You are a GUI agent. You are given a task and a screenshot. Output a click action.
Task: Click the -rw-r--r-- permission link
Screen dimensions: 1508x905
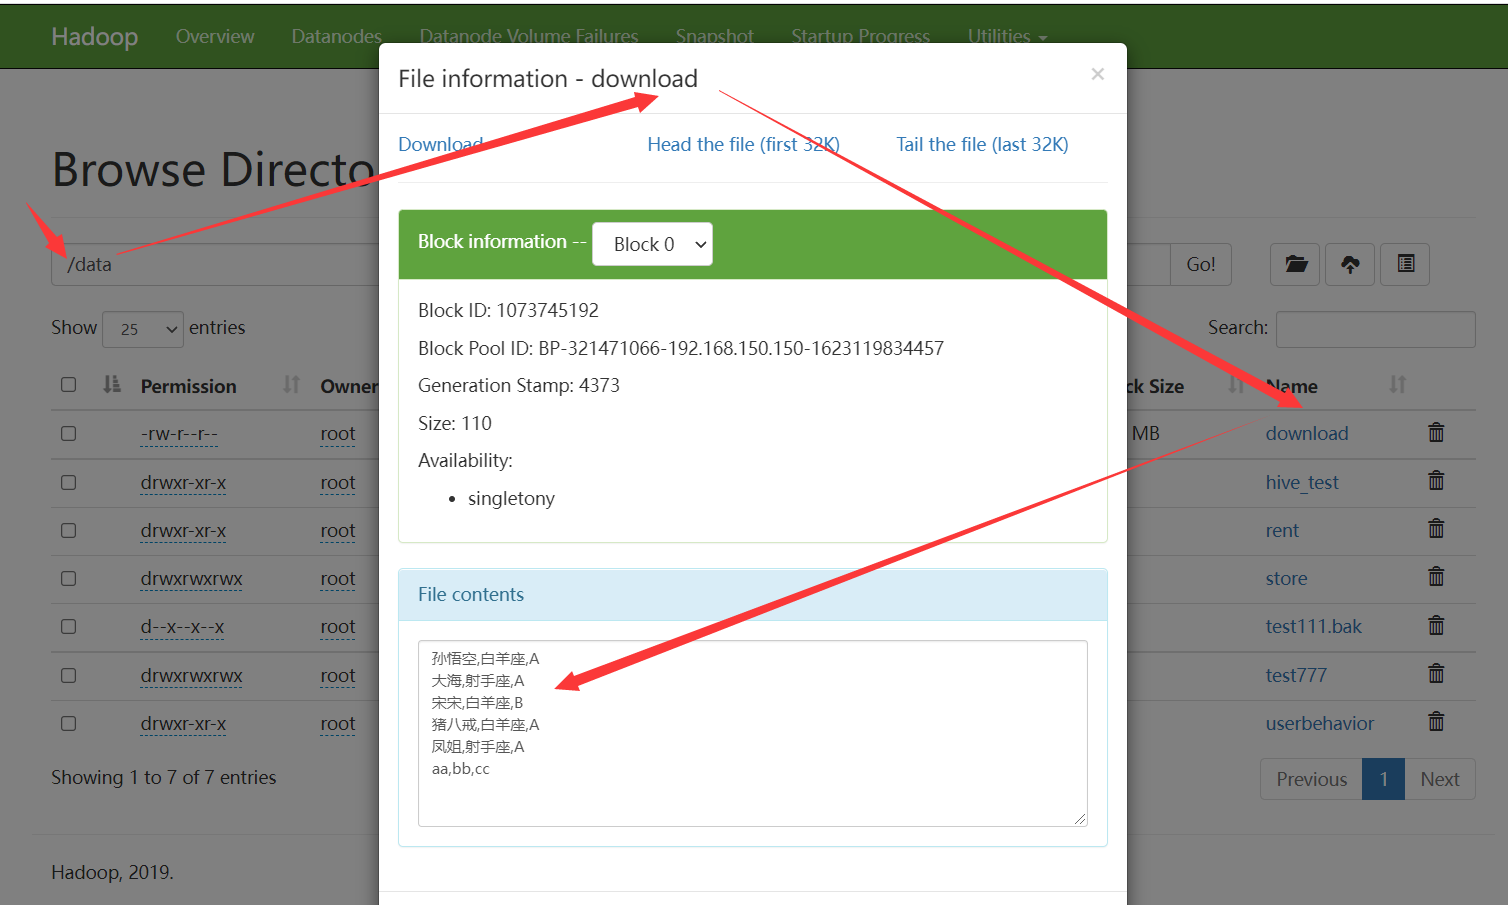pyautogui.click(x=179, y=434)
